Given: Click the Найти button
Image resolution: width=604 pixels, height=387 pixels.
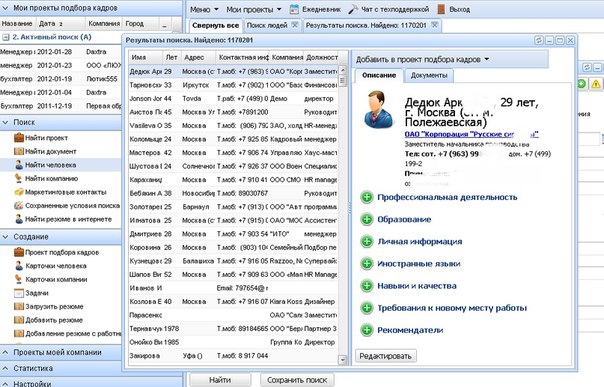Looking at the screenshot, I should coord(220,380).
